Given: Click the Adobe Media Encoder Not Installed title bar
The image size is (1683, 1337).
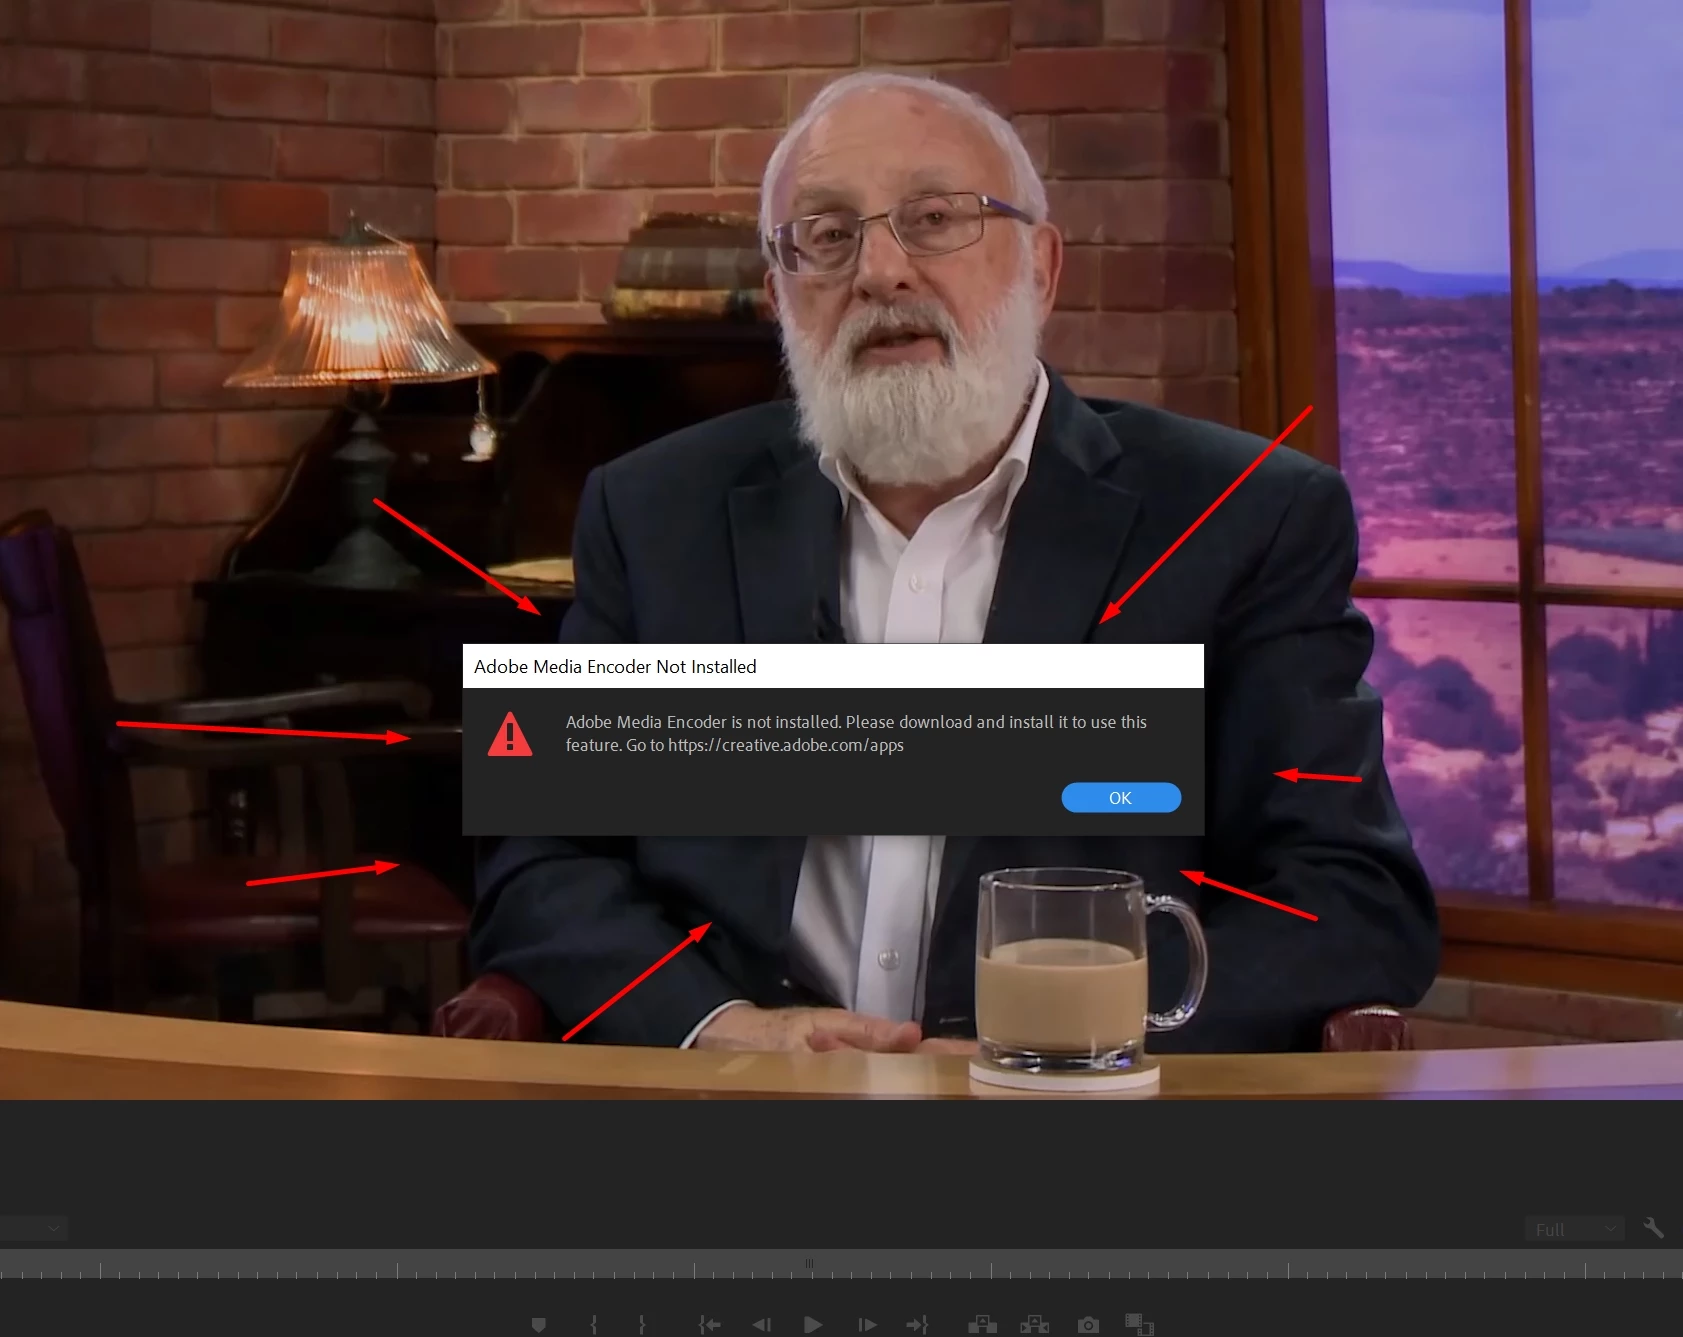Looking at the screenshot, I should (x=833, y=666).
